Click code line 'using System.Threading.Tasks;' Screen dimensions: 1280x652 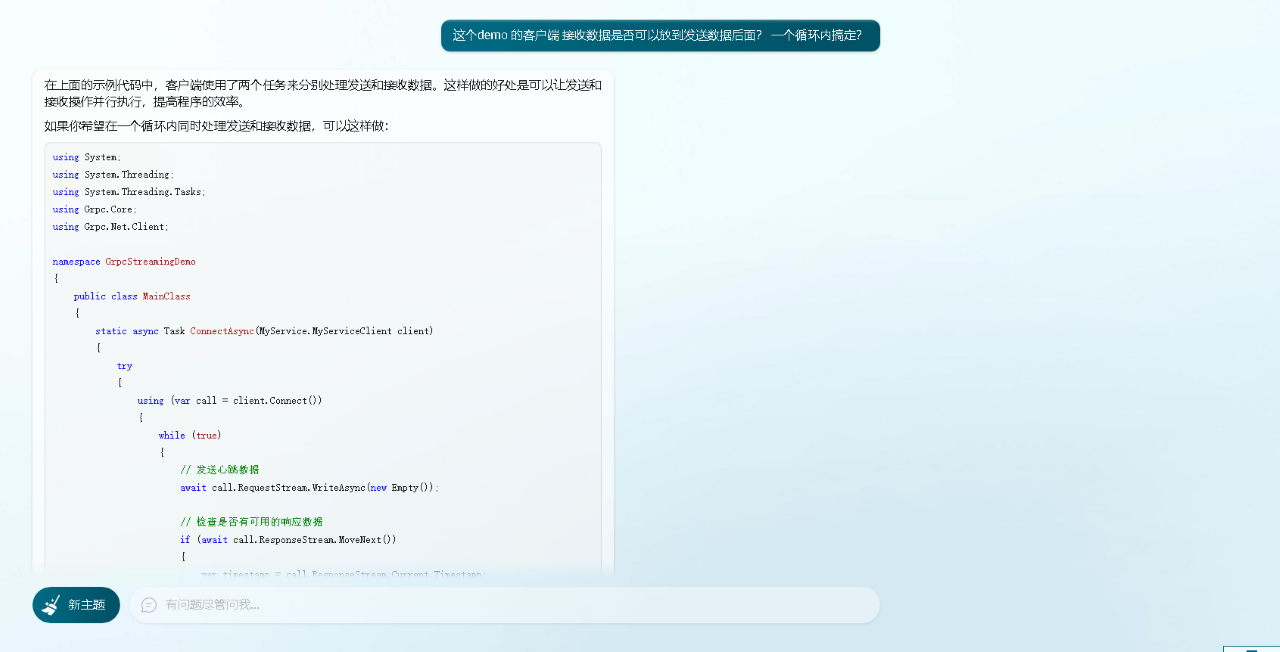pyautogui.click(x=129, y=192)
